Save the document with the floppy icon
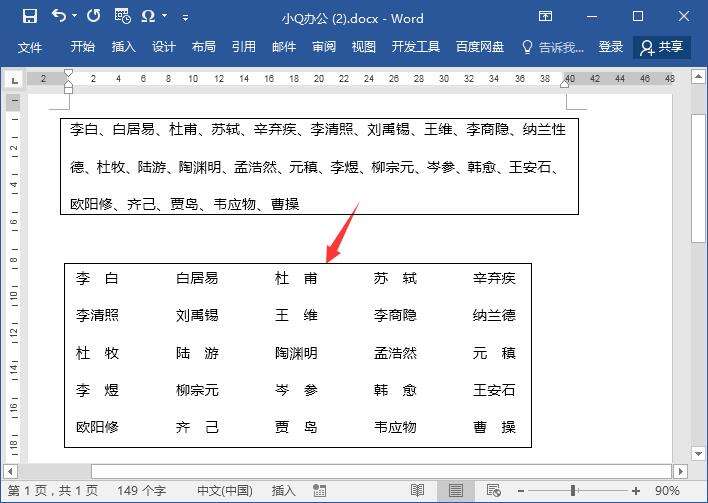Screen dimensions: 708x503 [30, 16]
